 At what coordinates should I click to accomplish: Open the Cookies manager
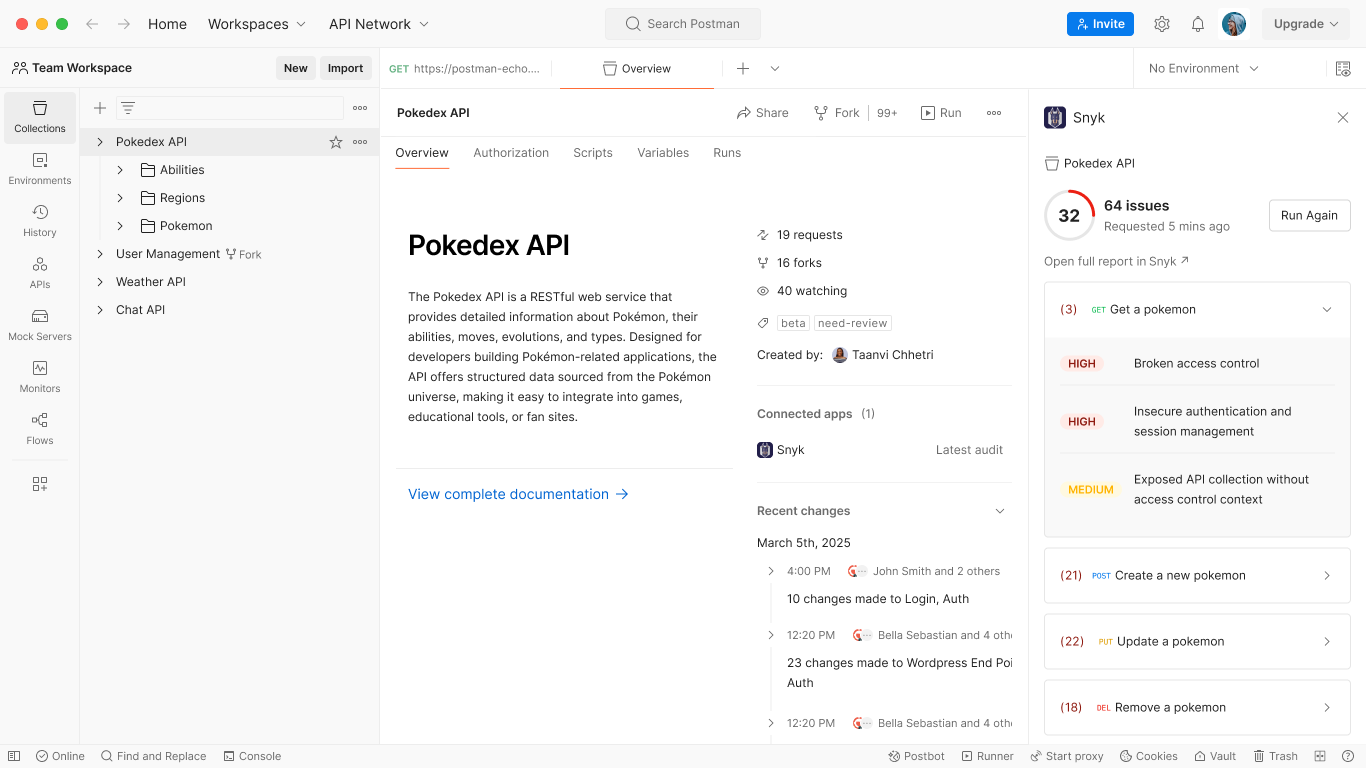(1148, 756)
